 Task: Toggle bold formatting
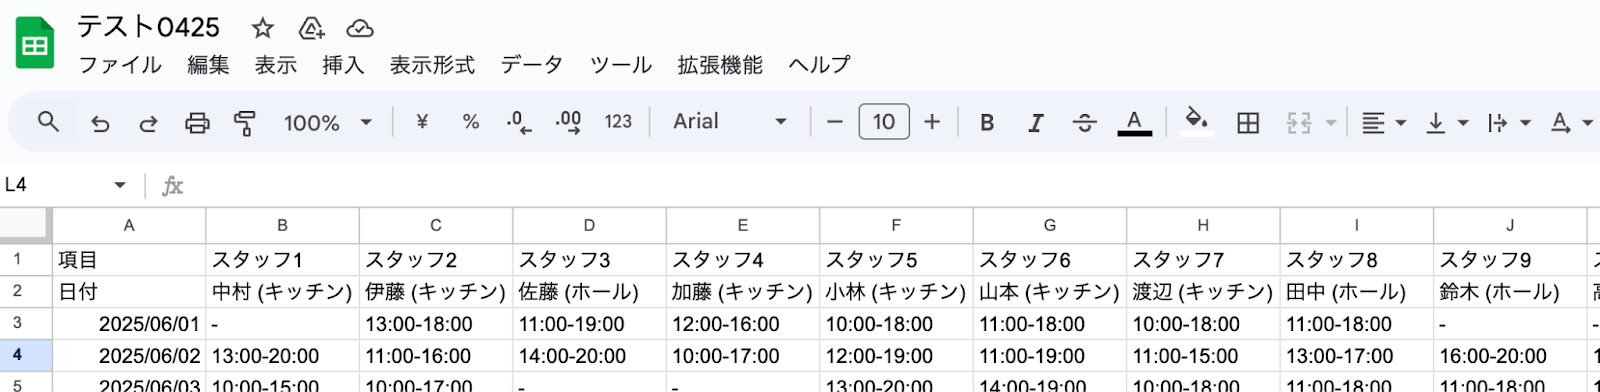[x=987, y=122]
